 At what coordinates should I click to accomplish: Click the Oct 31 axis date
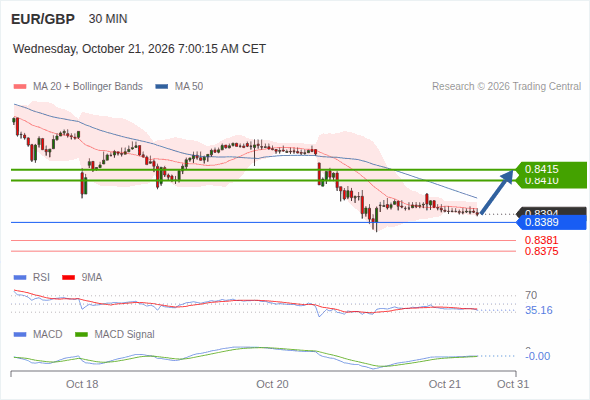tap(513, 384)
